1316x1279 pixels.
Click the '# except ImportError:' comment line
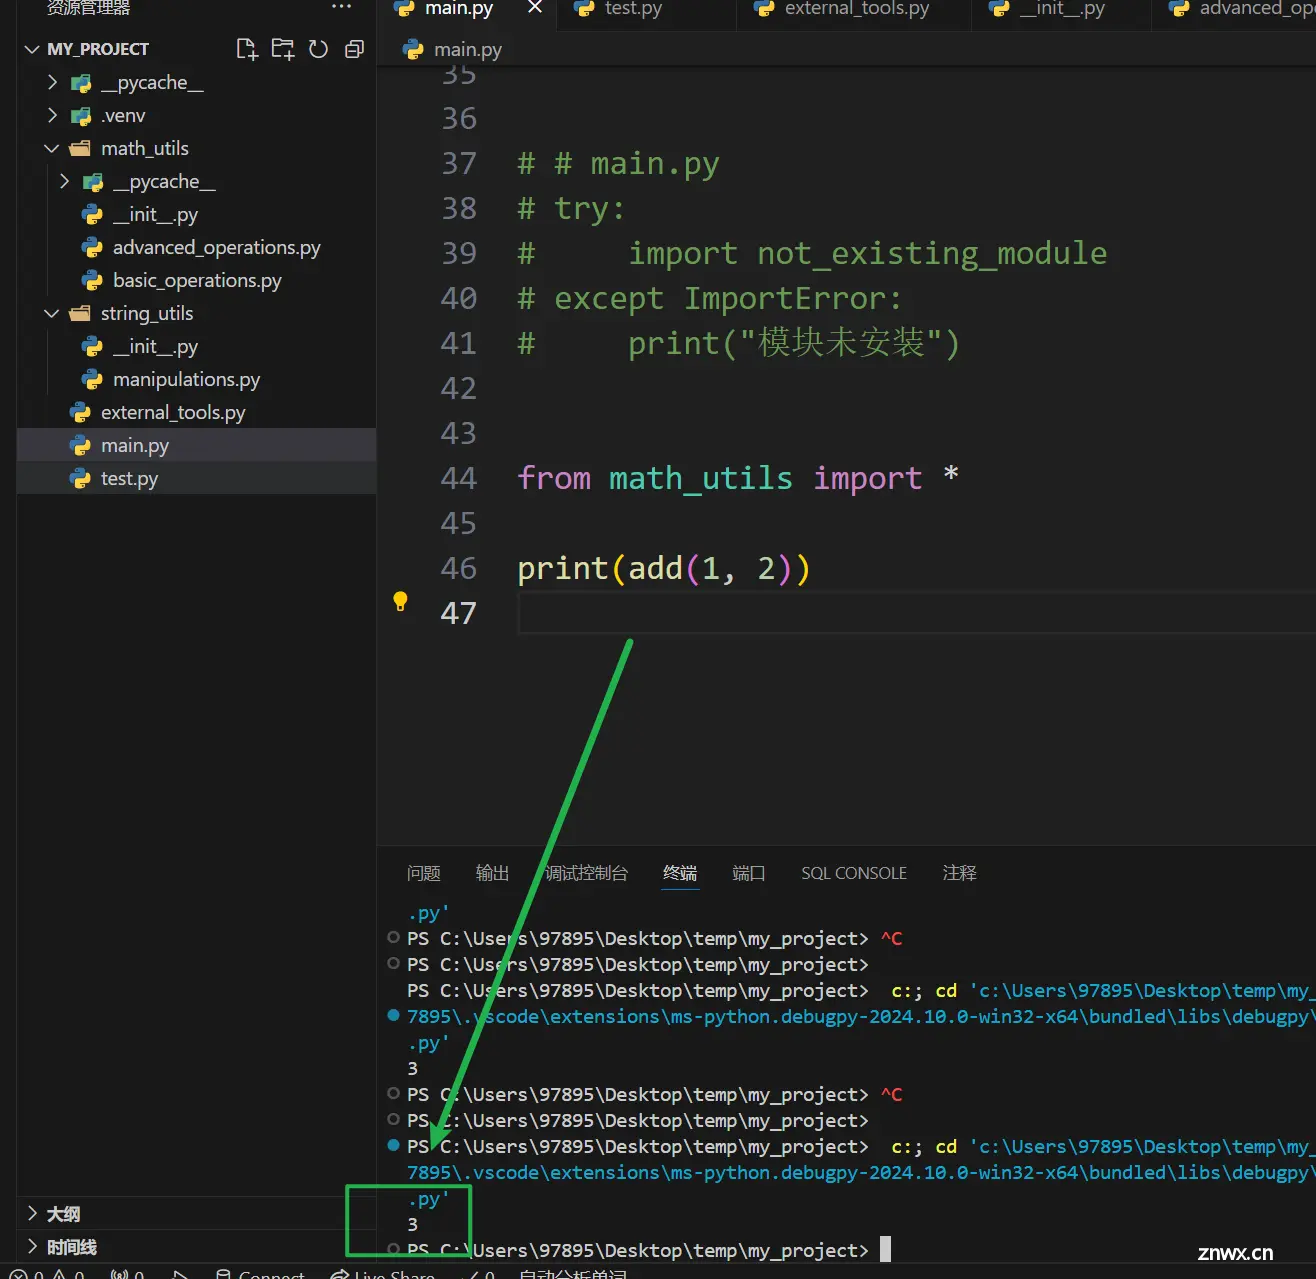710,298
